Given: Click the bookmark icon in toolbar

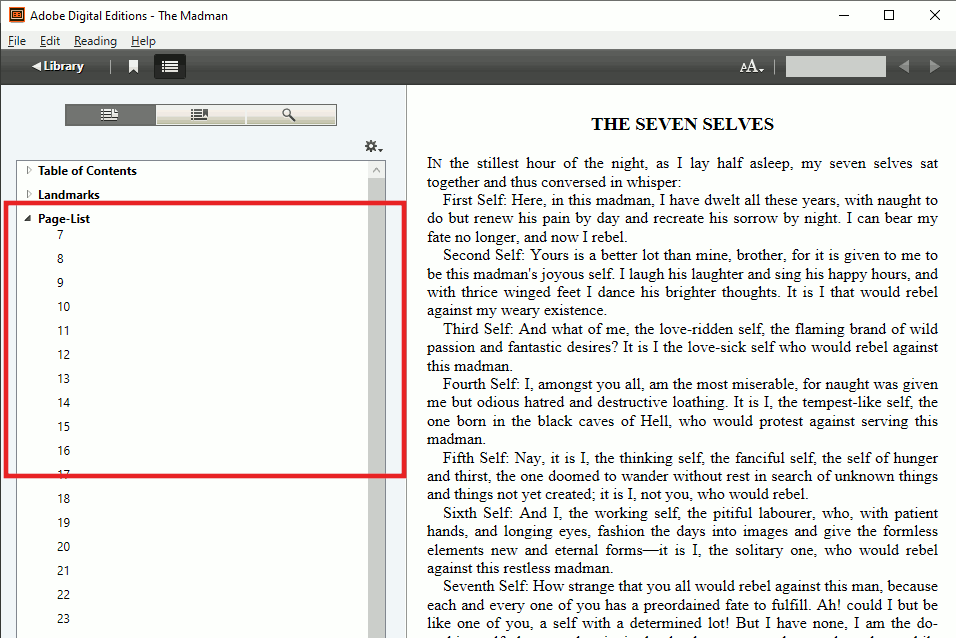Looking at the screenshot, I should coord(133,66).
